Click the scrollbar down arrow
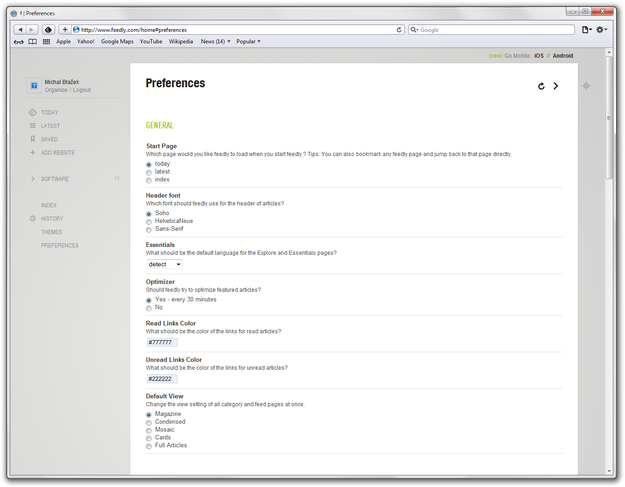 tap(609, 471)
